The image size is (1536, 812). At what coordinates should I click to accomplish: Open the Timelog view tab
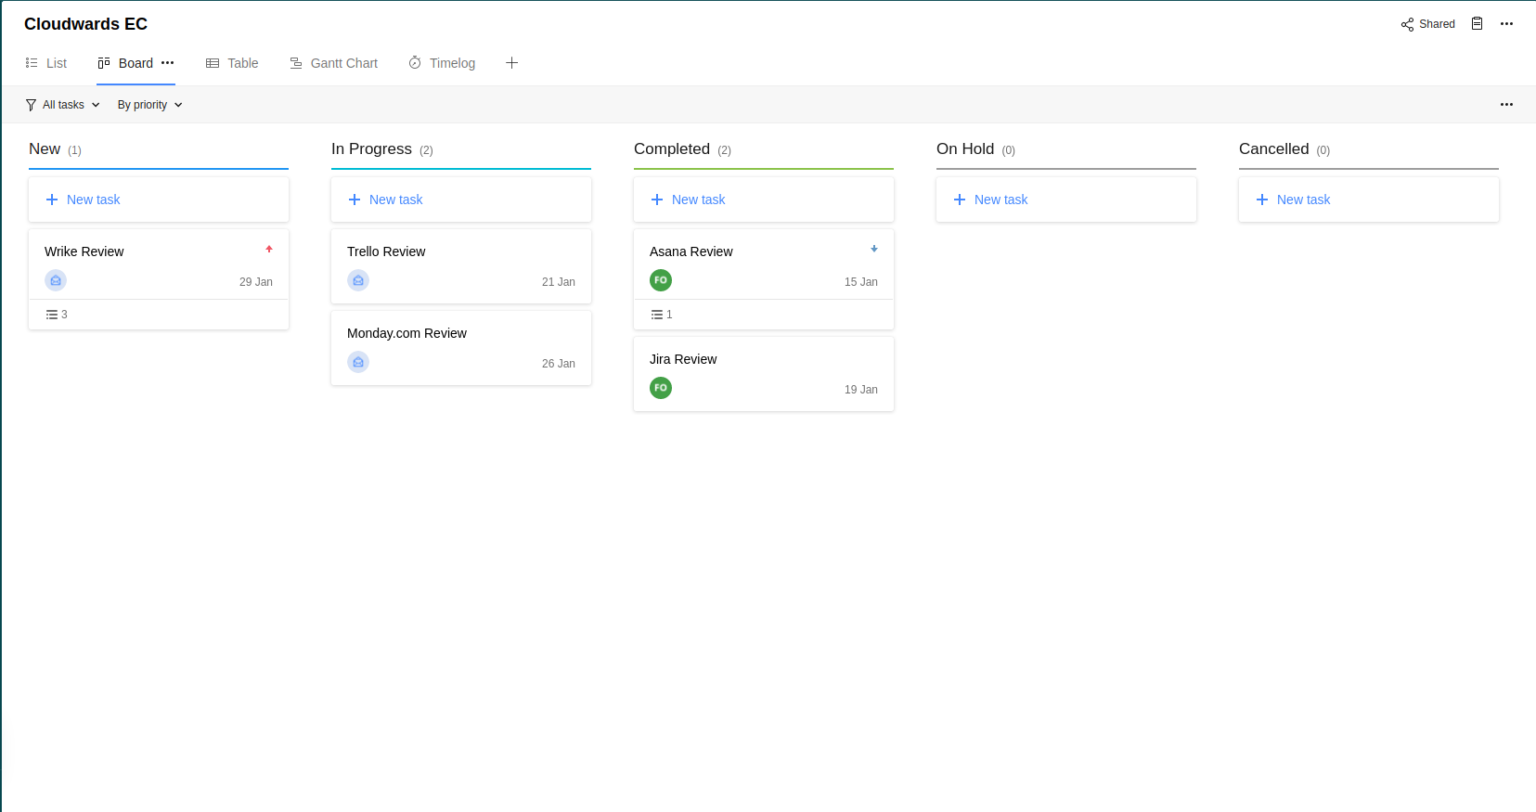(x=442, y=62)
